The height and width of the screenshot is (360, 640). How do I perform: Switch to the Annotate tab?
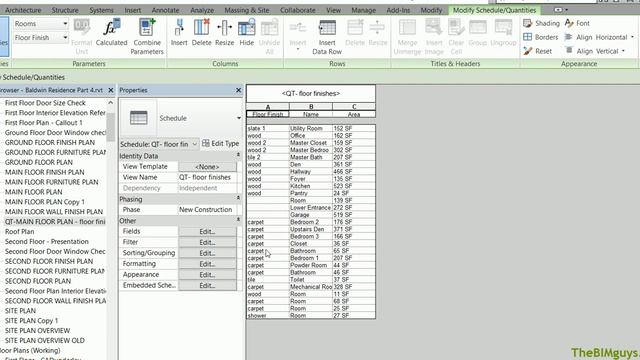[165, 10]
